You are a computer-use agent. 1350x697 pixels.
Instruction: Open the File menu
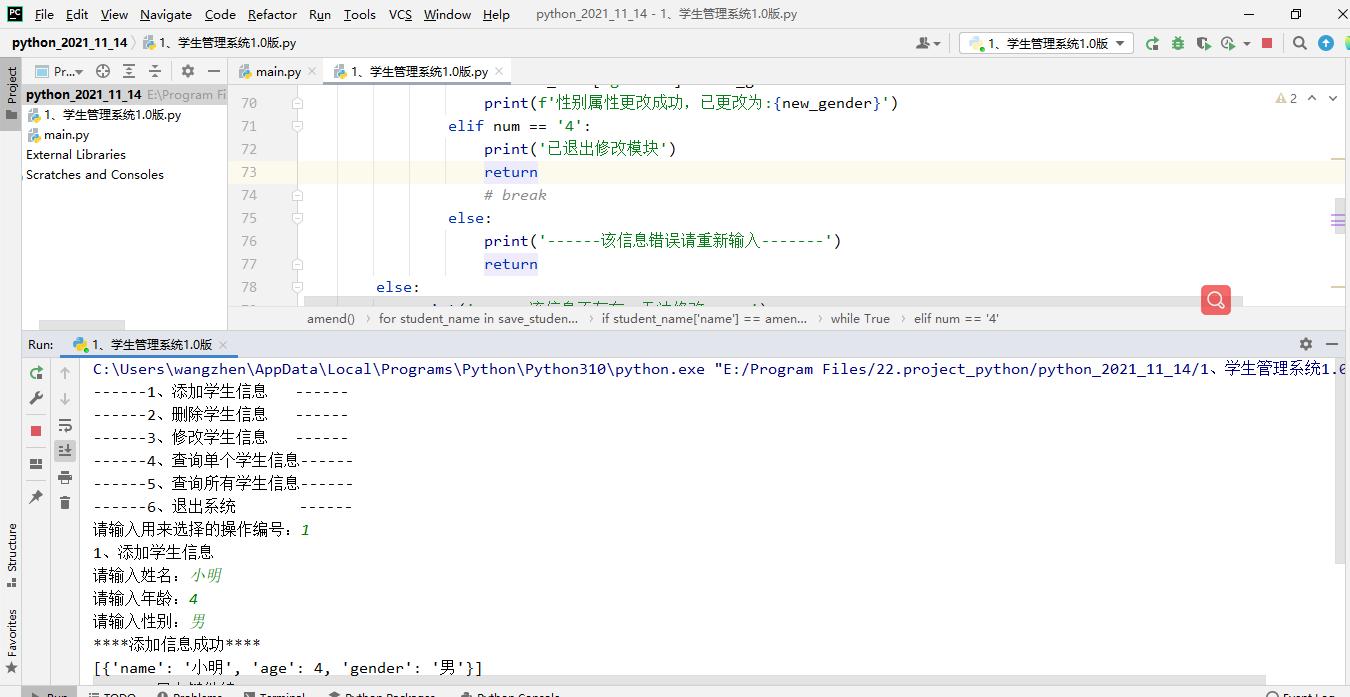point(44,14)
